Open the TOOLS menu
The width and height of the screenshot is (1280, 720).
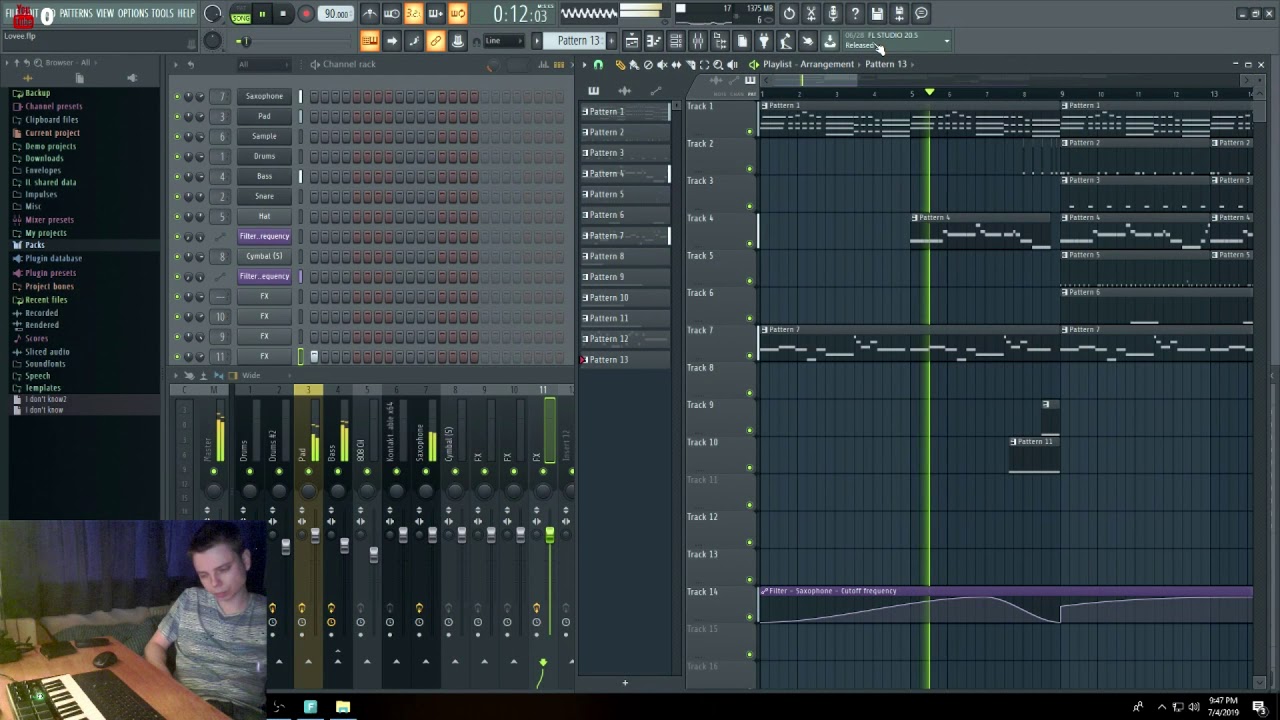click(x=162, y=13)
